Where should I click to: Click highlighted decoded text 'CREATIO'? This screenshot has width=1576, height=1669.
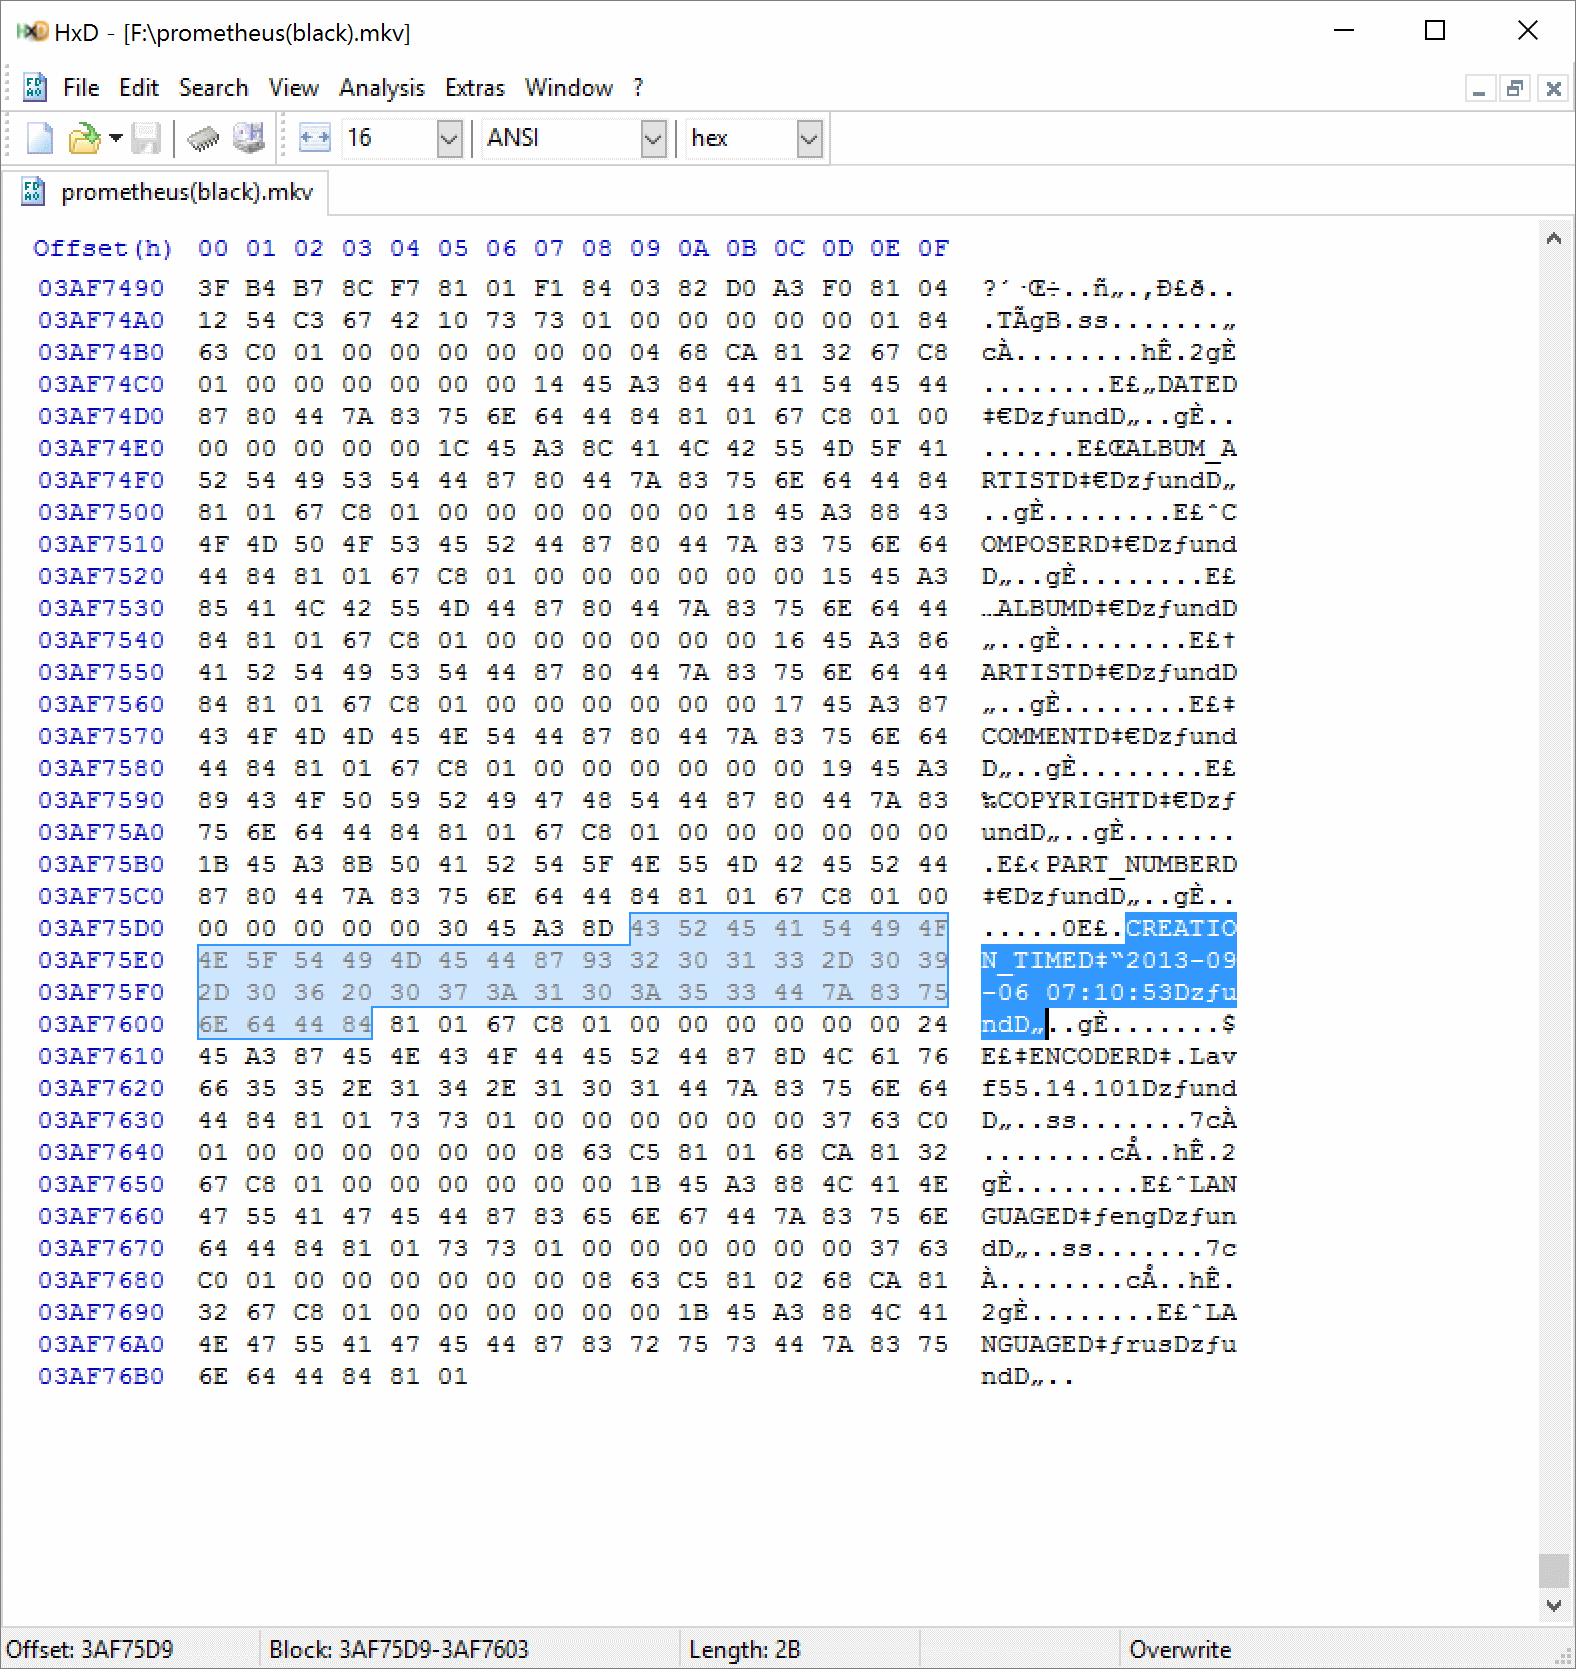(1181, 928)
